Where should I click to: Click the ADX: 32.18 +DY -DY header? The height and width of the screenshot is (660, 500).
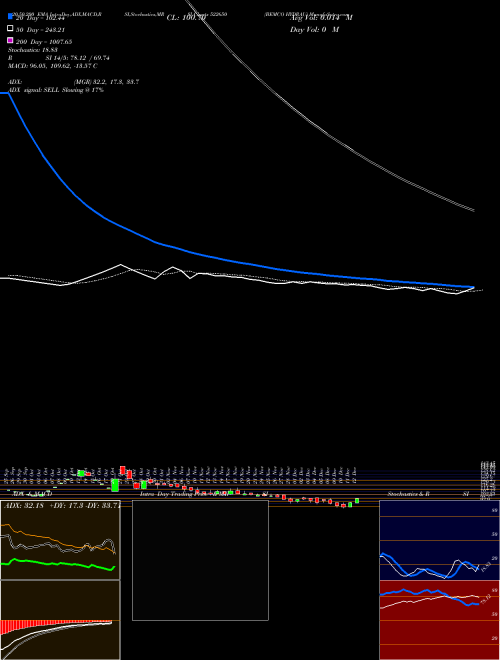[x=62, y=505]
